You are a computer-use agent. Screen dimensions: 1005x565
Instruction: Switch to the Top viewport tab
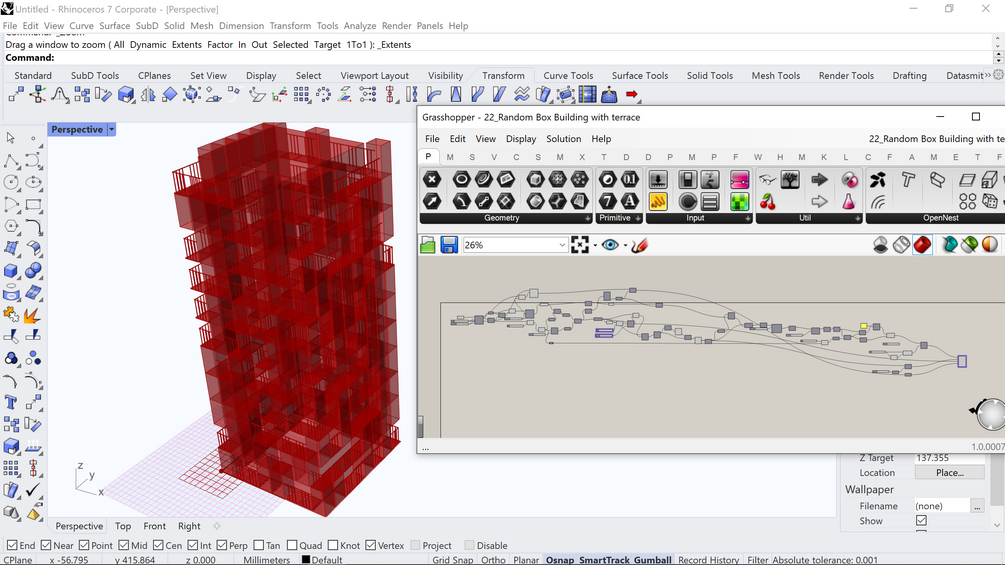(x=123, y=526)
